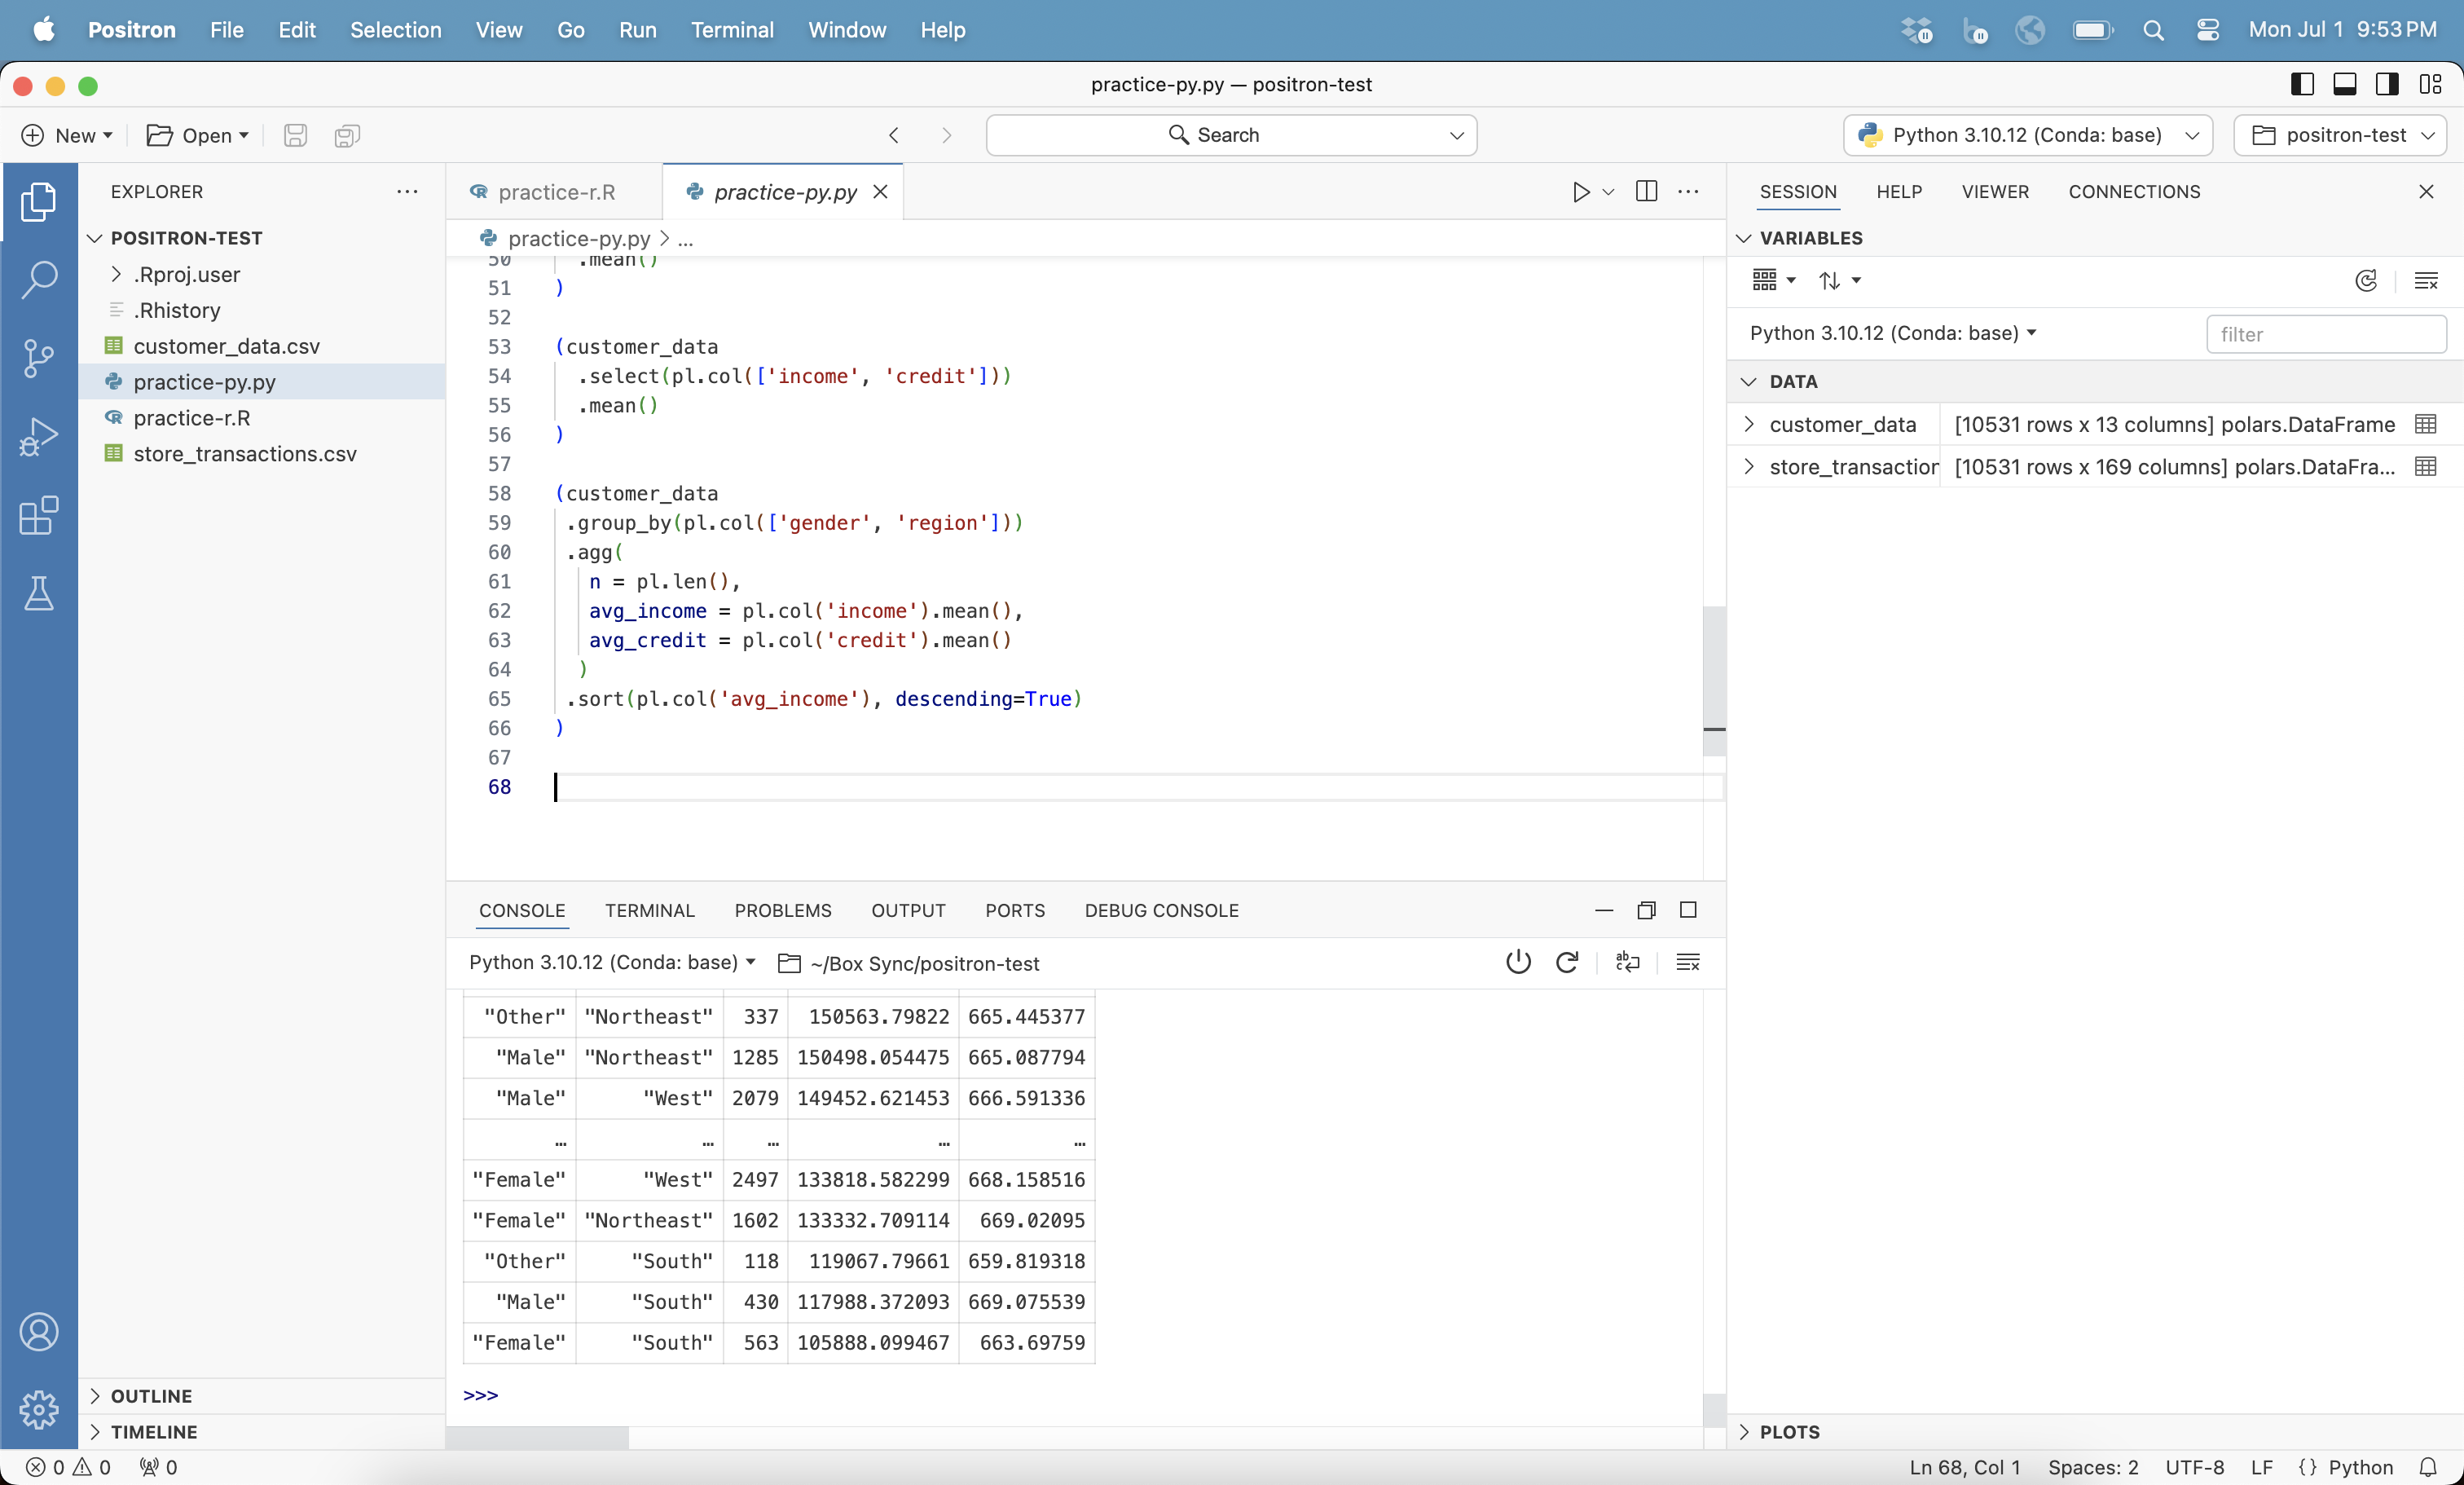Open the Testing flask icon
Image resolution: width=2464 pixels, height=1485 pixels.
[38, 594]
